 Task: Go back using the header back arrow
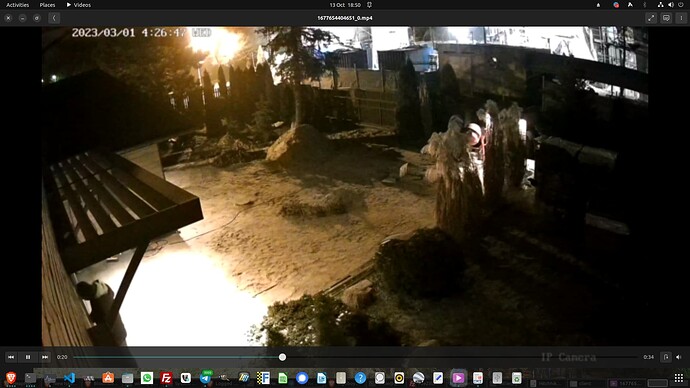tap(54, 18)
